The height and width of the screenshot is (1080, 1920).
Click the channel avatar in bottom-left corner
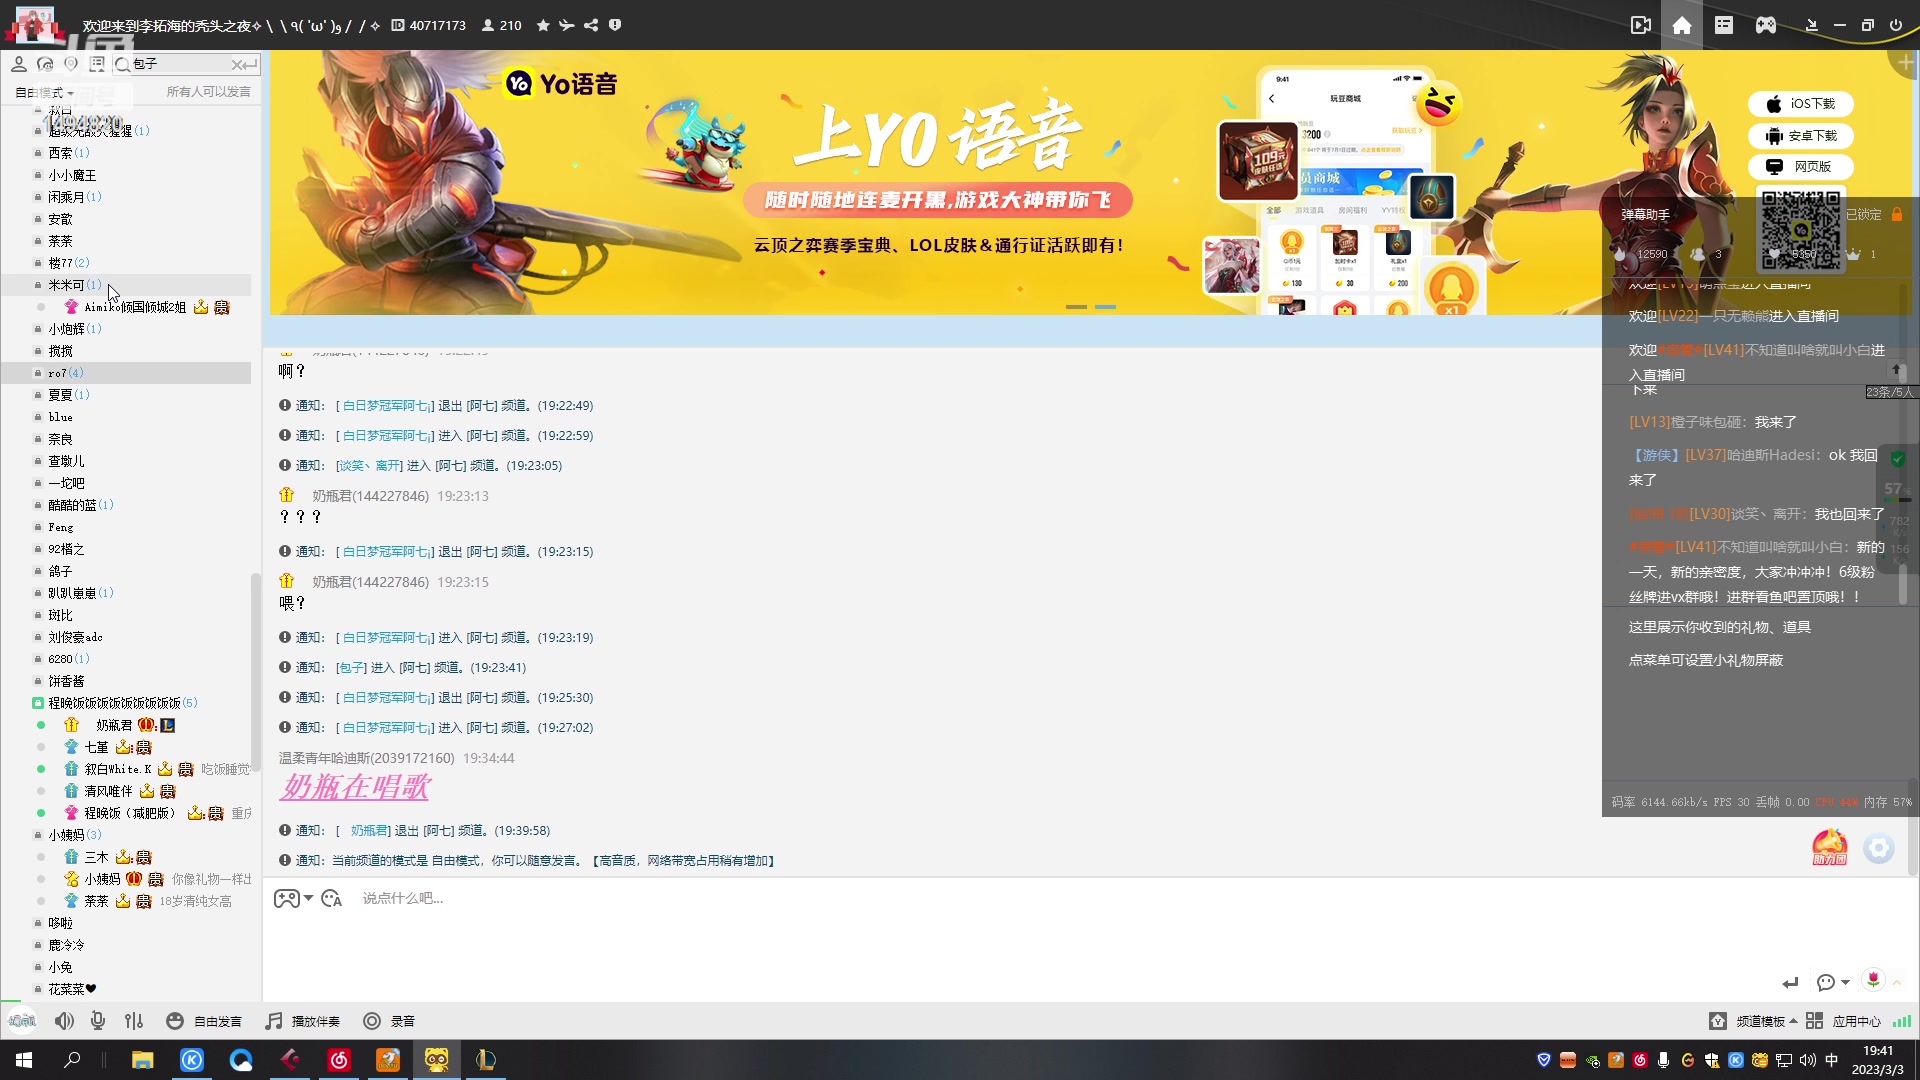22,1021
